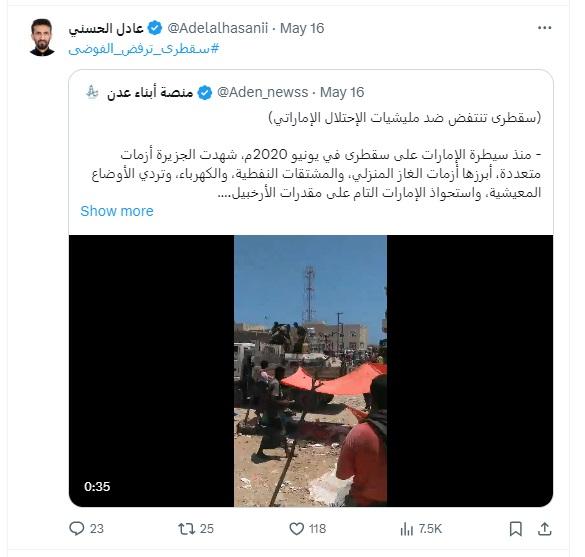Click the May 16 date of the main tweet
The height and width of the screenshot is (557, 585).
pyautogui.click(x=302, y=28)
